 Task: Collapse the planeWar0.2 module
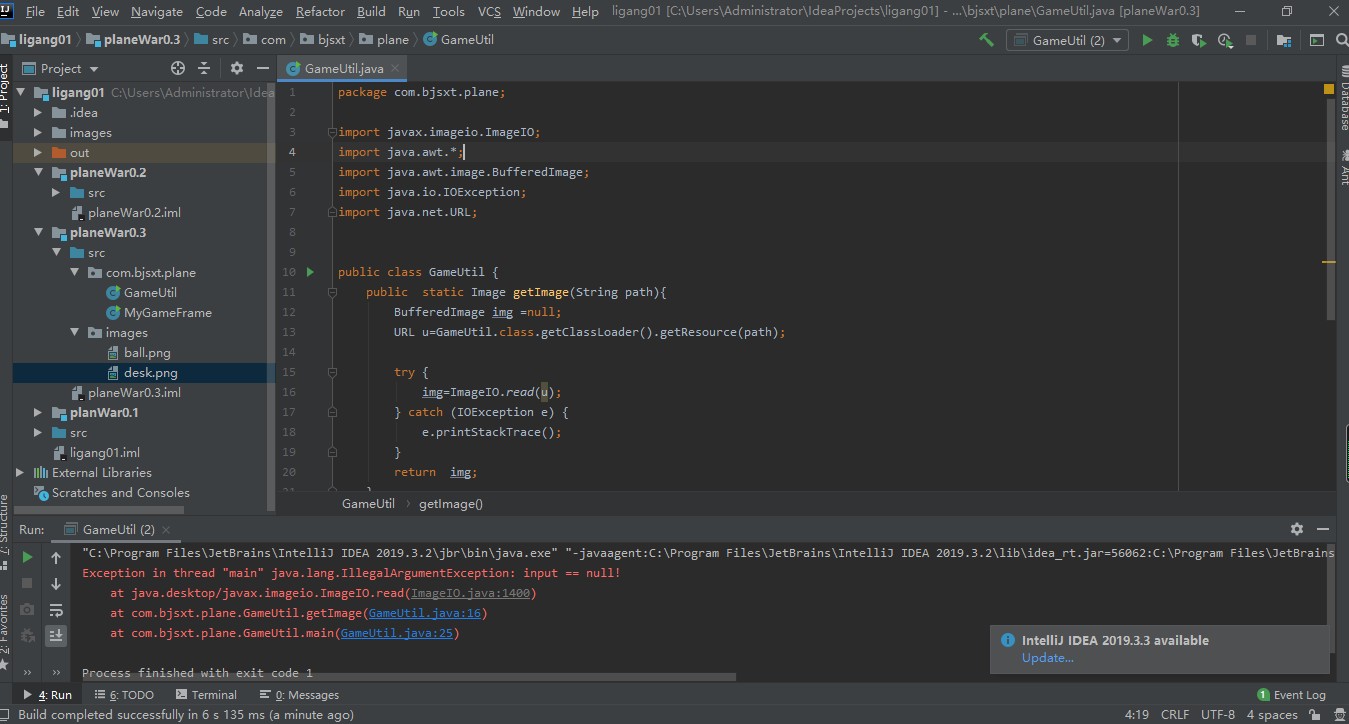click(38, 173)
